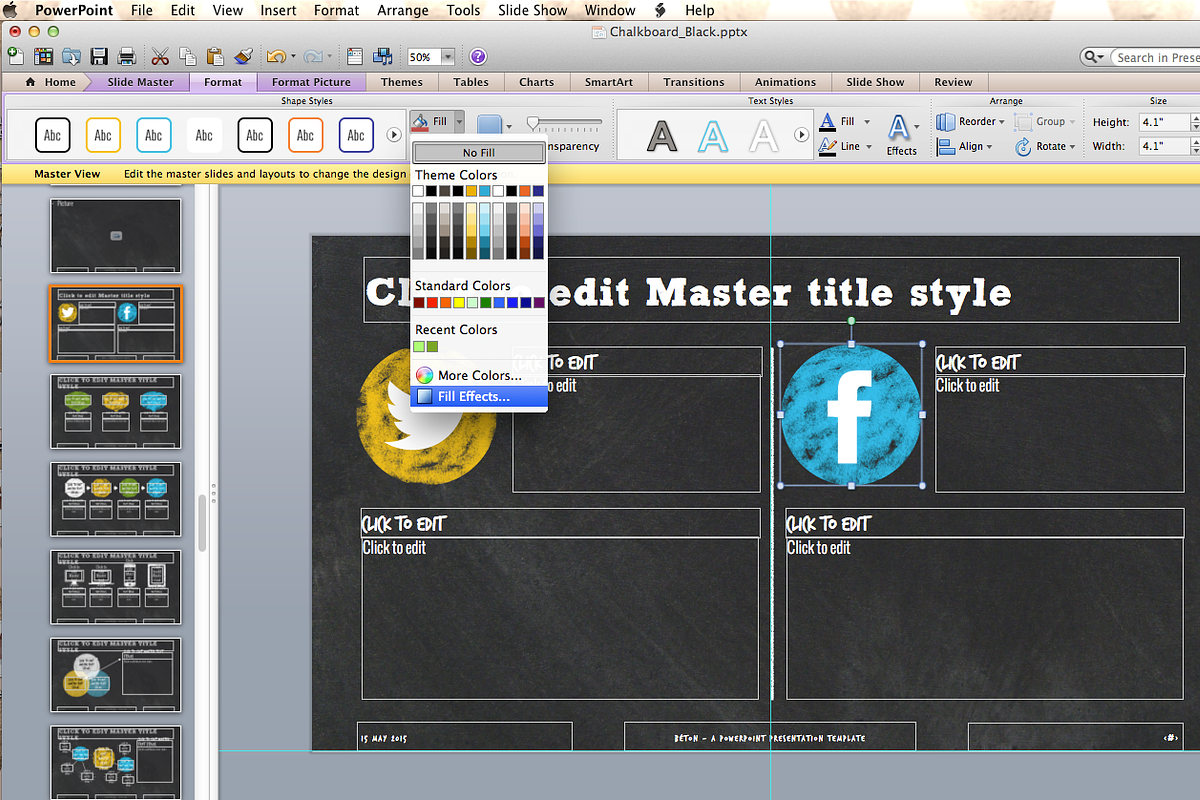
Task: Click the Transparency slider handle
Action: pyautogui.click(x=534, y=124)
